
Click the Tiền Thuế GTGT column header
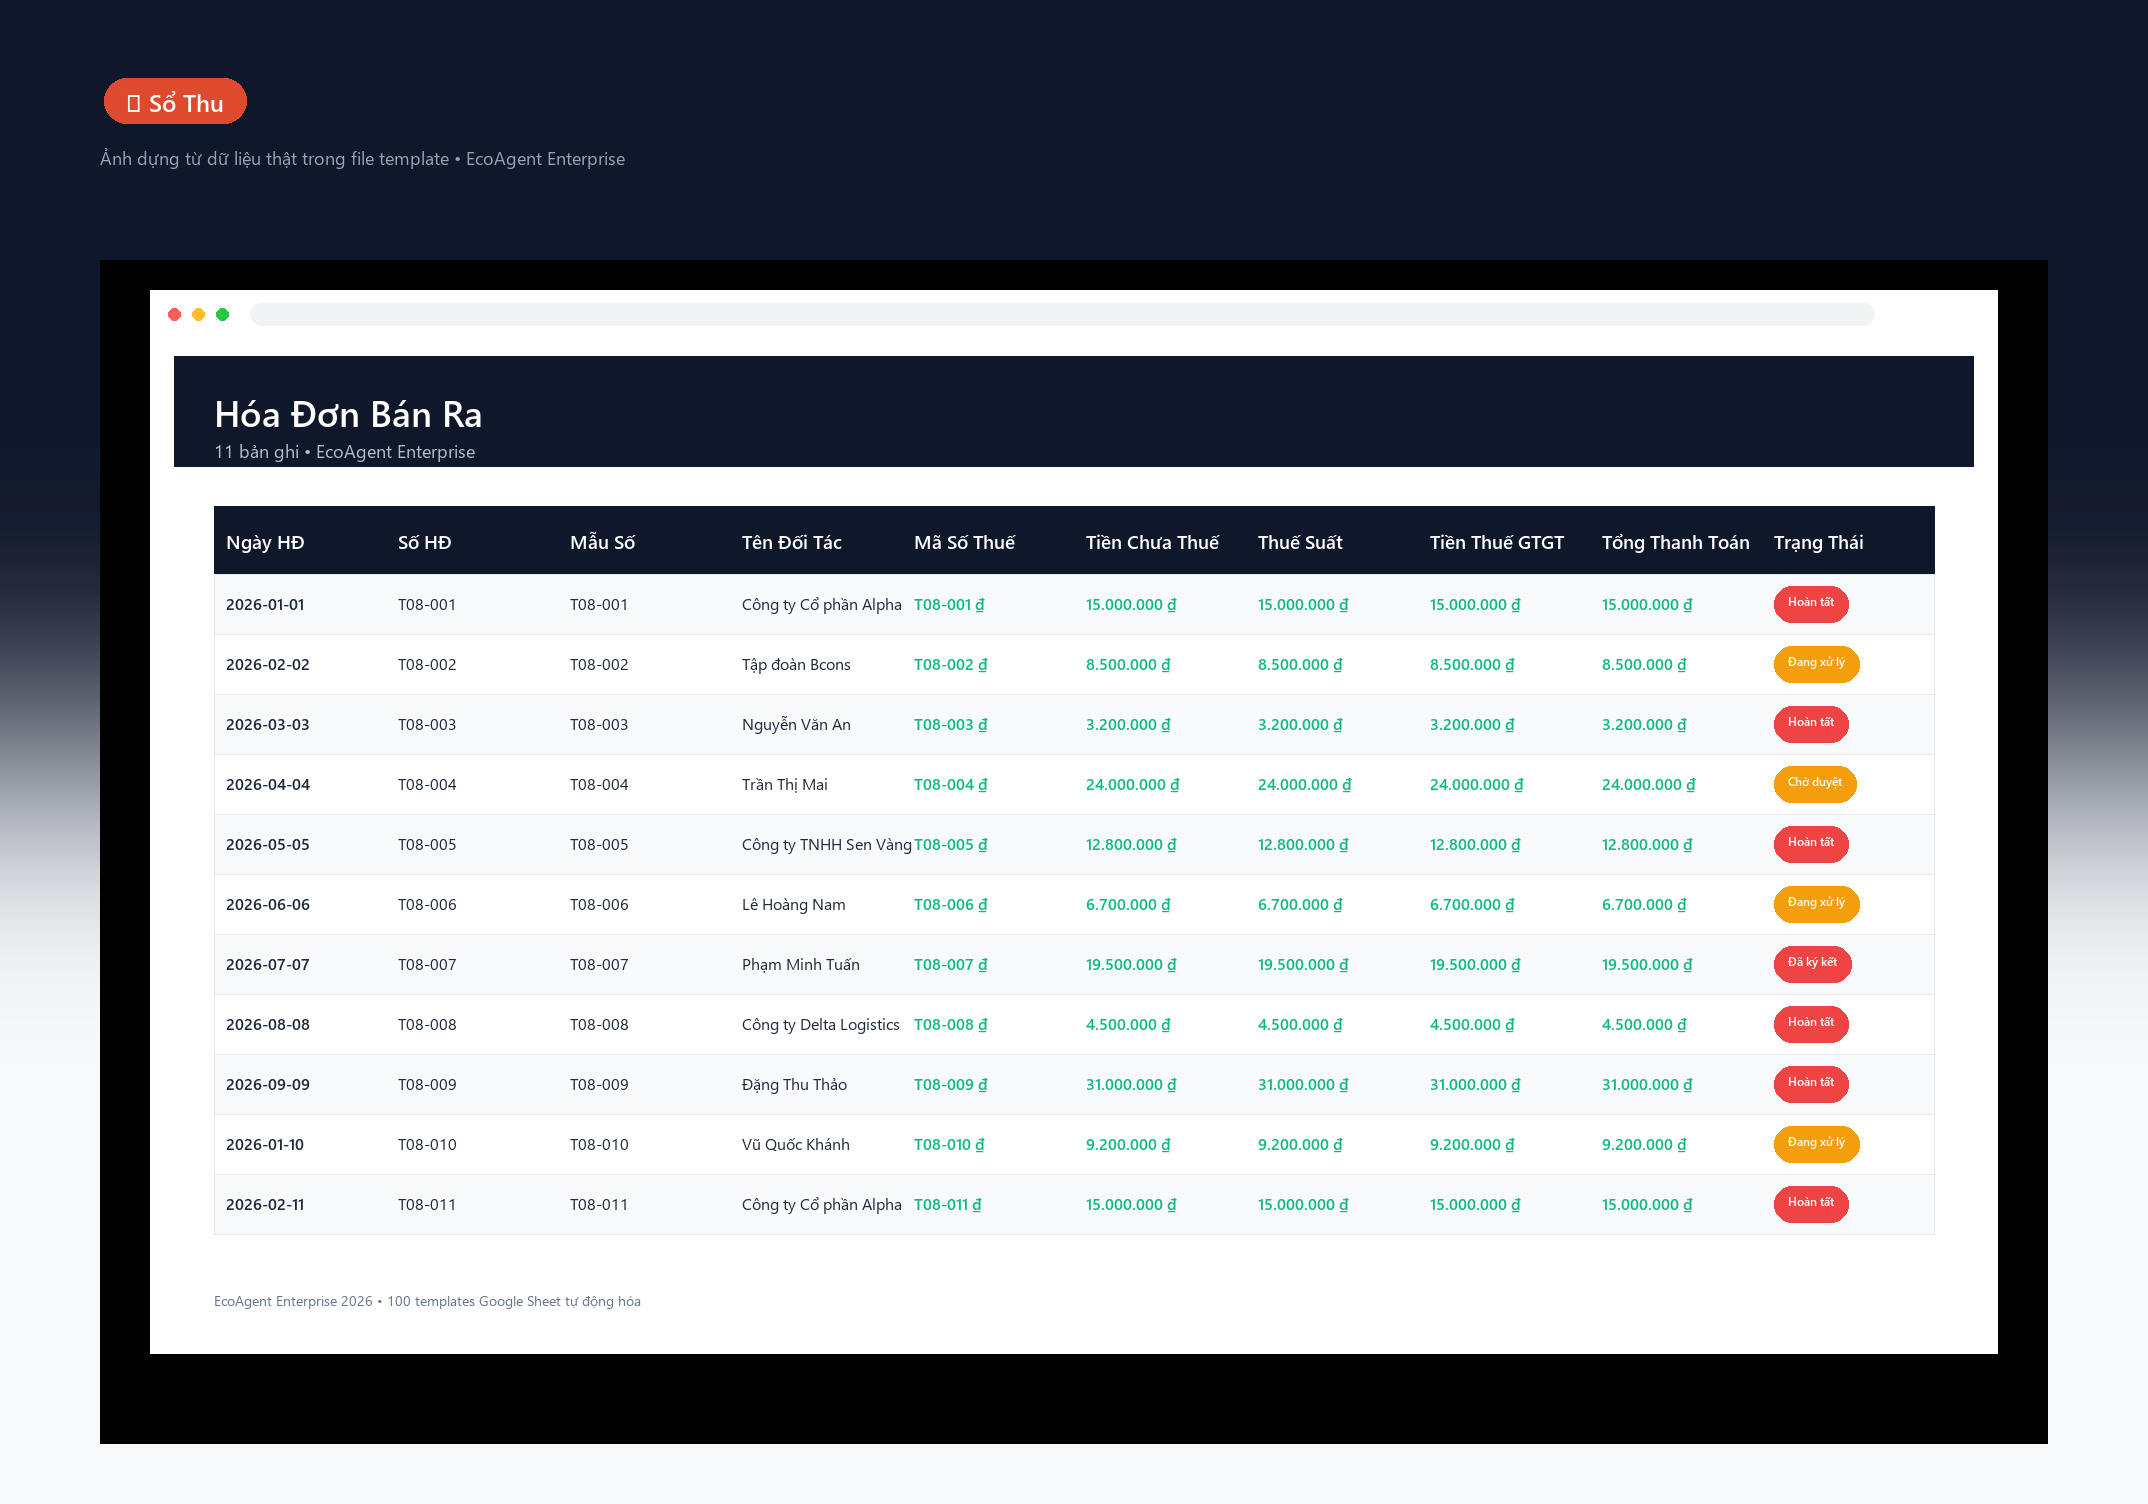tap(1496, 542)
